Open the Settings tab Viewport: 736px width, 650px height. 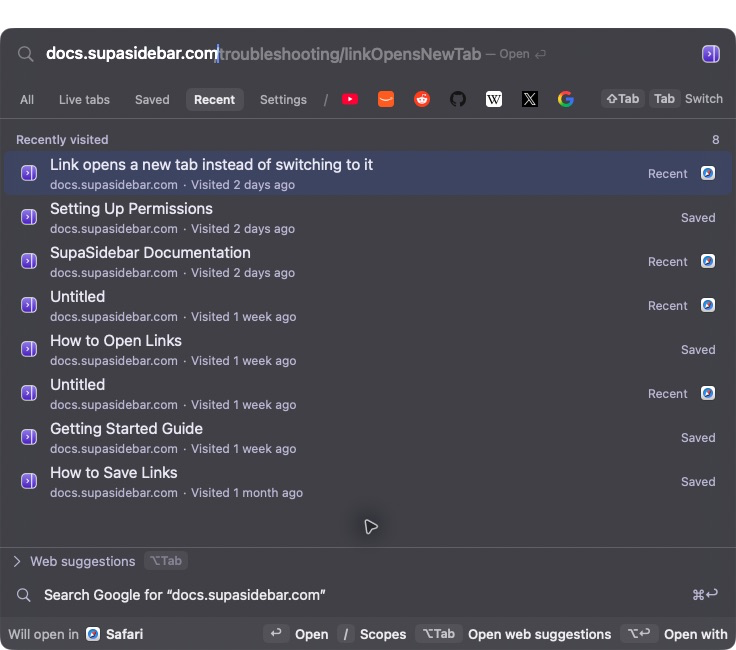coord(283,99)
